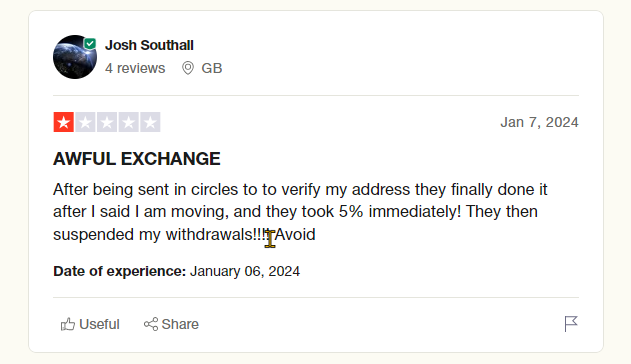Click the GB country label
Screen dimensions: 631x364
pyautogui.click(x=212, y=68)
